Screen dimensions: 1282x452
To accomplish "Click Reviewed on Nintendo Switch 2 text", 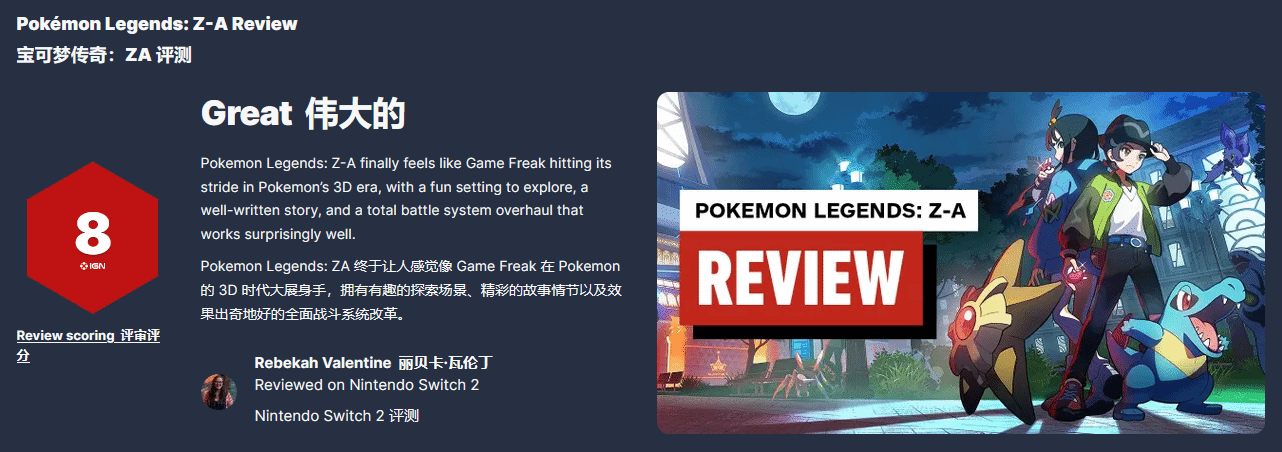I will (367, 385).
